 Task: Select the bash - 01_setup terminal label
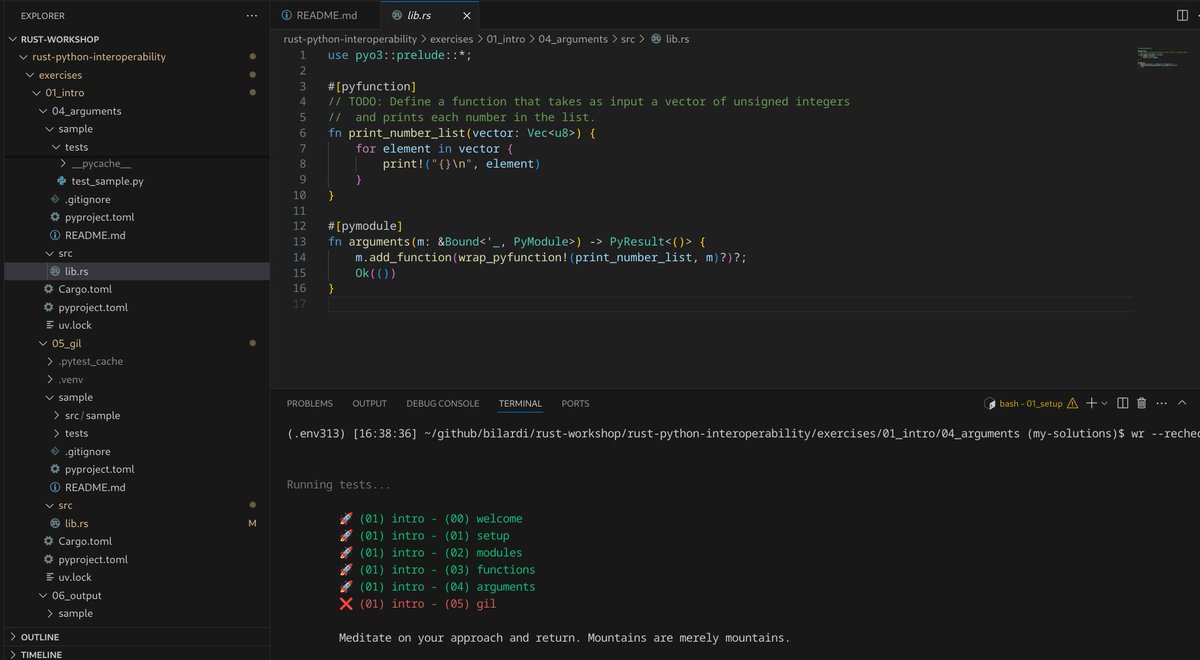1031,403
